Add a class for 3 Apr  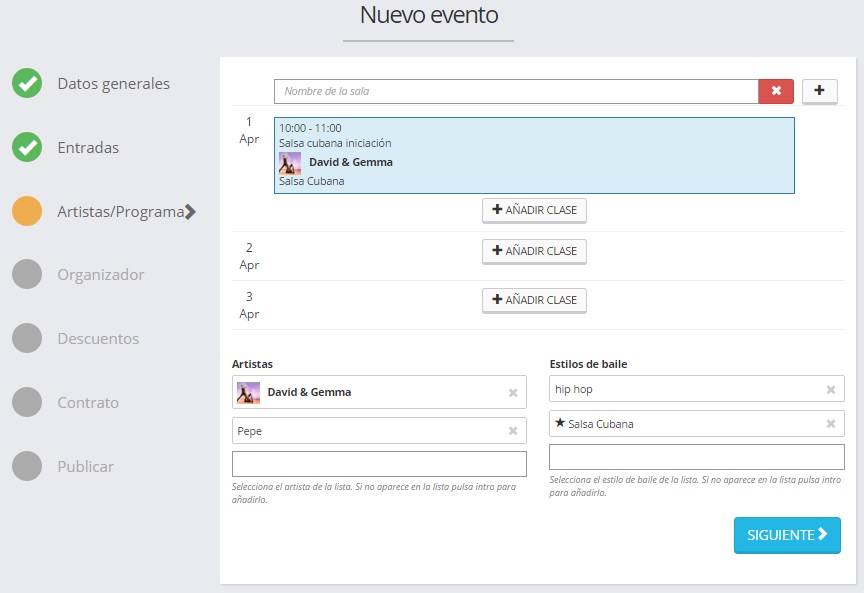click(x=534, y=300)
